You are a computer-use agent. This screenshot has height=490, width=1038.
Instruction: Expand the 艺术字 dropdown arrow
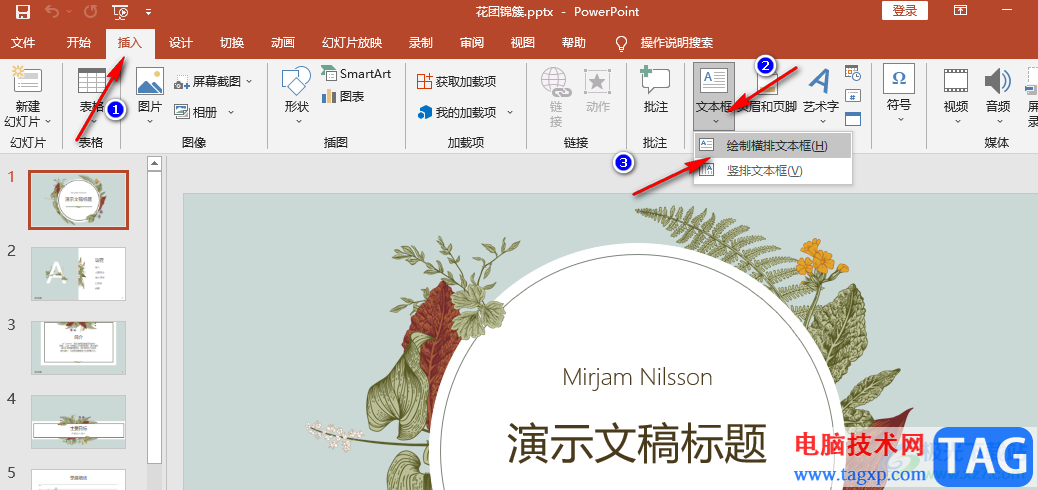(821, 121)
